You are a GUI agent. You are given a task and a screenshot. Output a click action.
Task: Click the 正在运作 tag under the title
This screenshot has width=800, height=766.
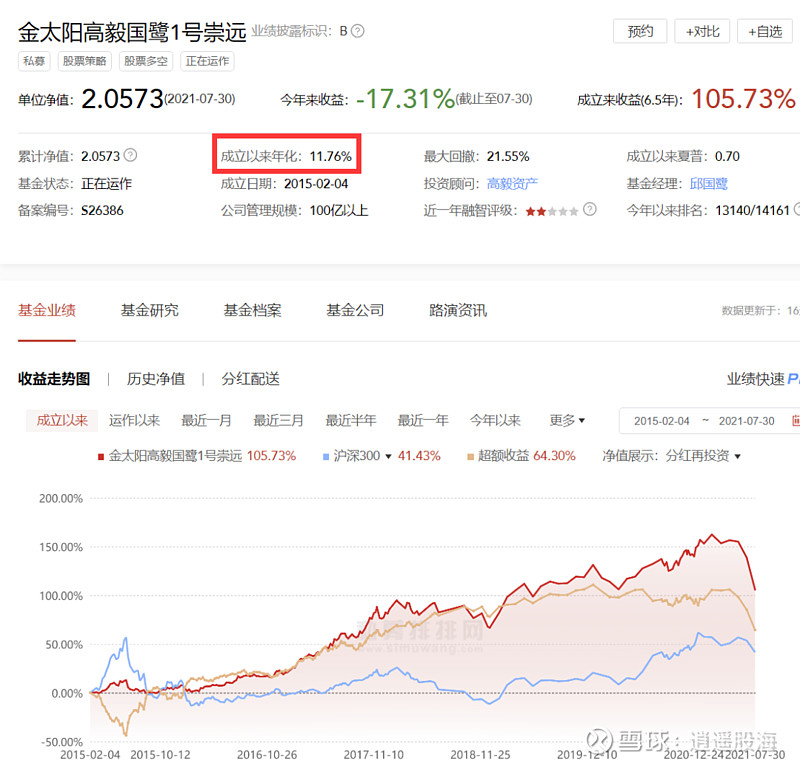207,61
